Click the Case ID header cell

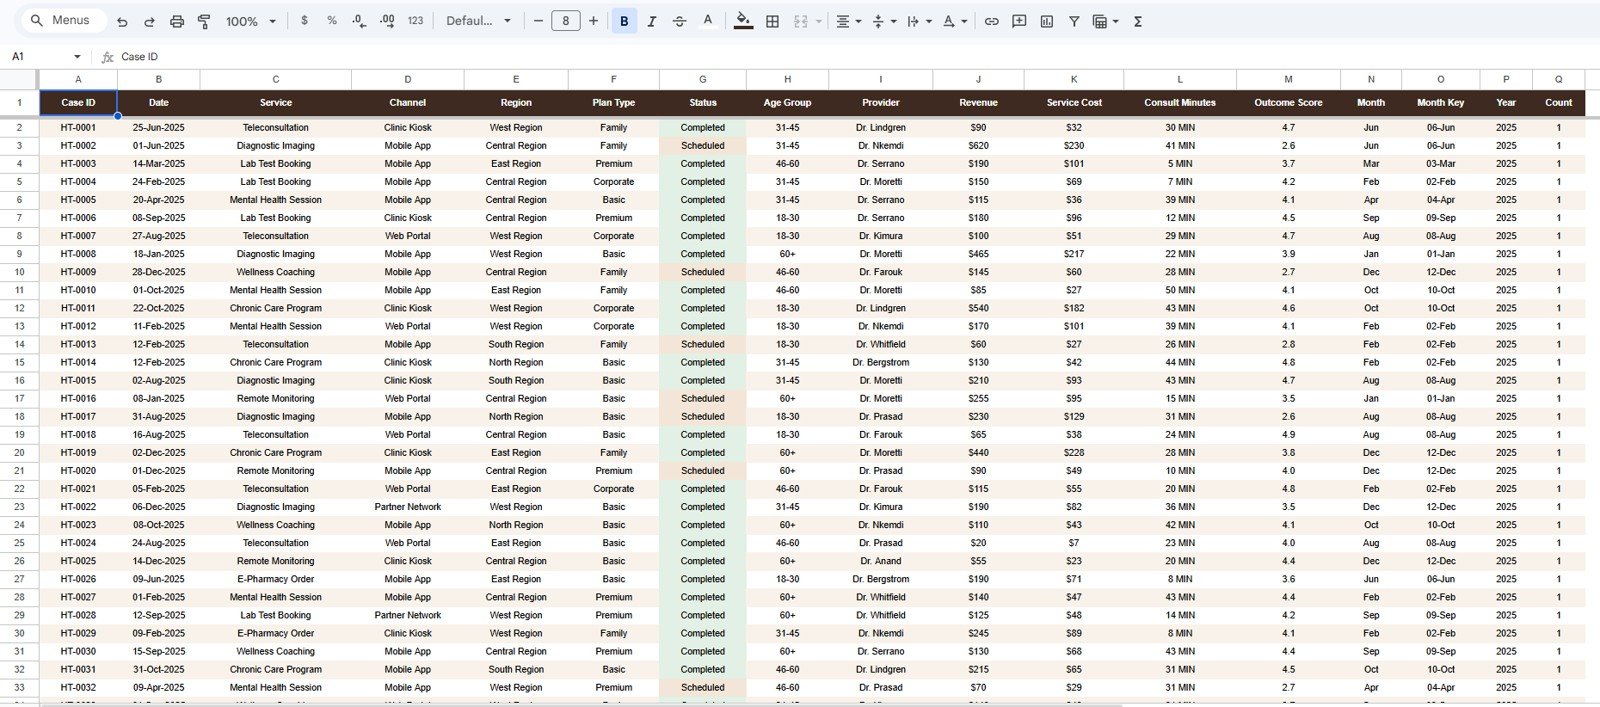click(78, 103)
